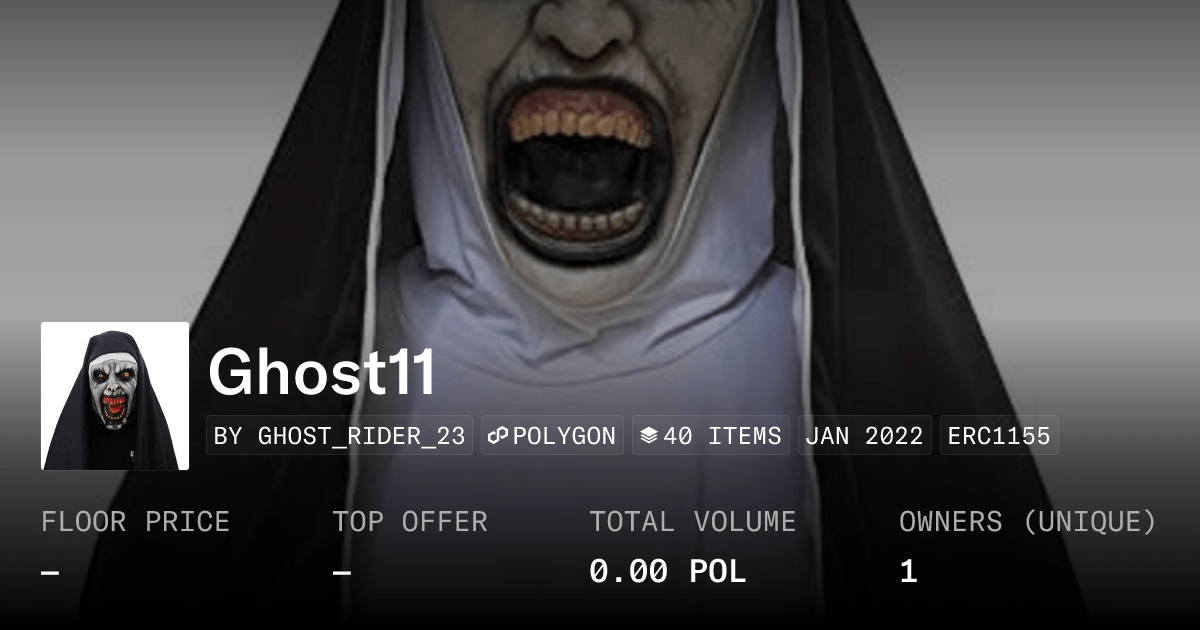Click the floor price dash value

50,573
